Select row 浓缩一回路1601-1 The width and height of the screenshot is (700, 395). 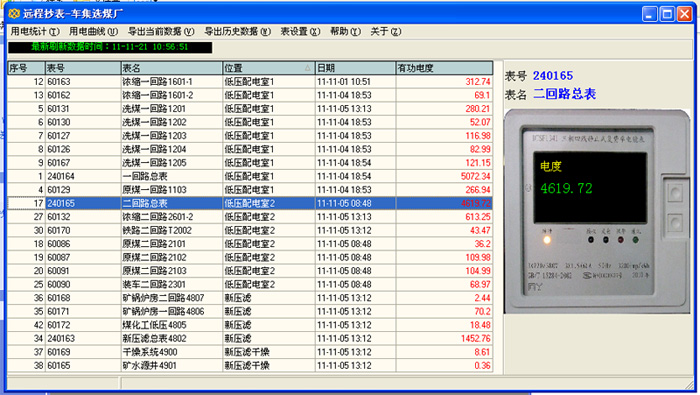pyautogui.click(x=250, y=82)
